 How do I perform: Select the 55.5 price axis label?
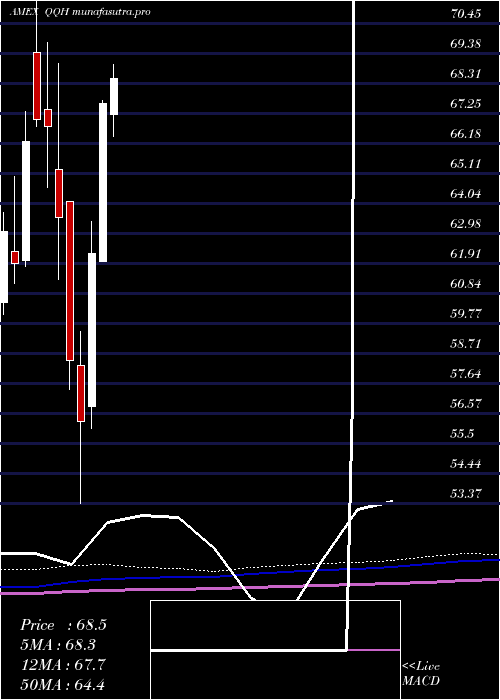[x=462, y=433]
